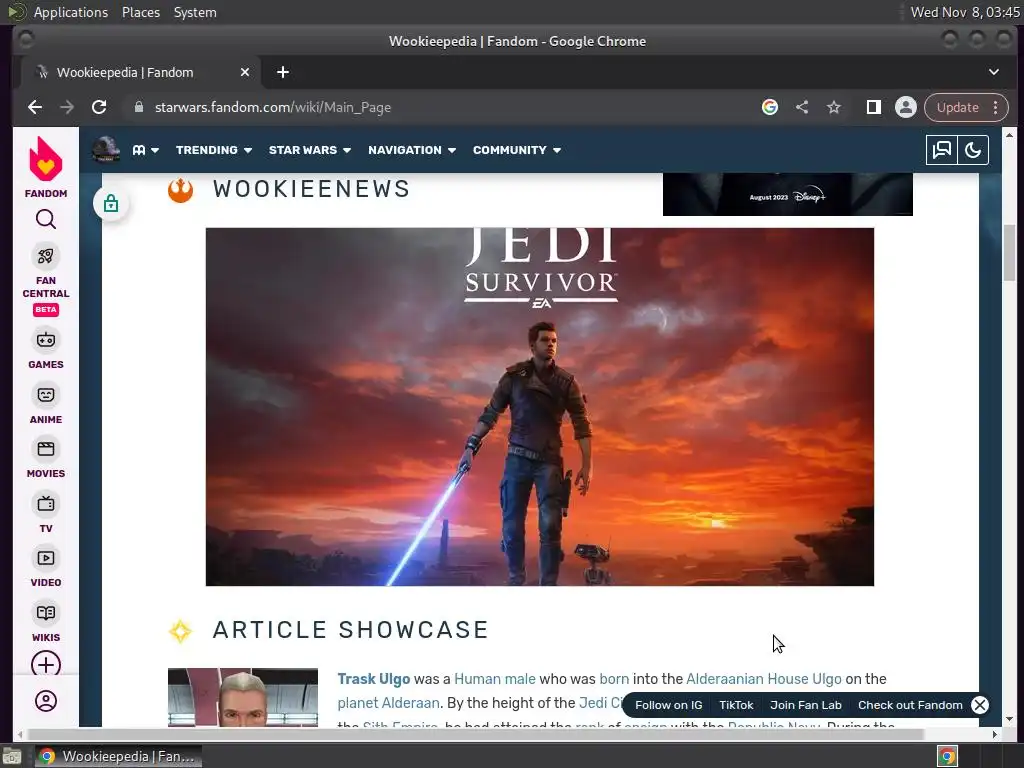Open Chrome three-dot menu
Image resolution: width=1024 pixels, height=768 pixels.
(x=995, y=107)
